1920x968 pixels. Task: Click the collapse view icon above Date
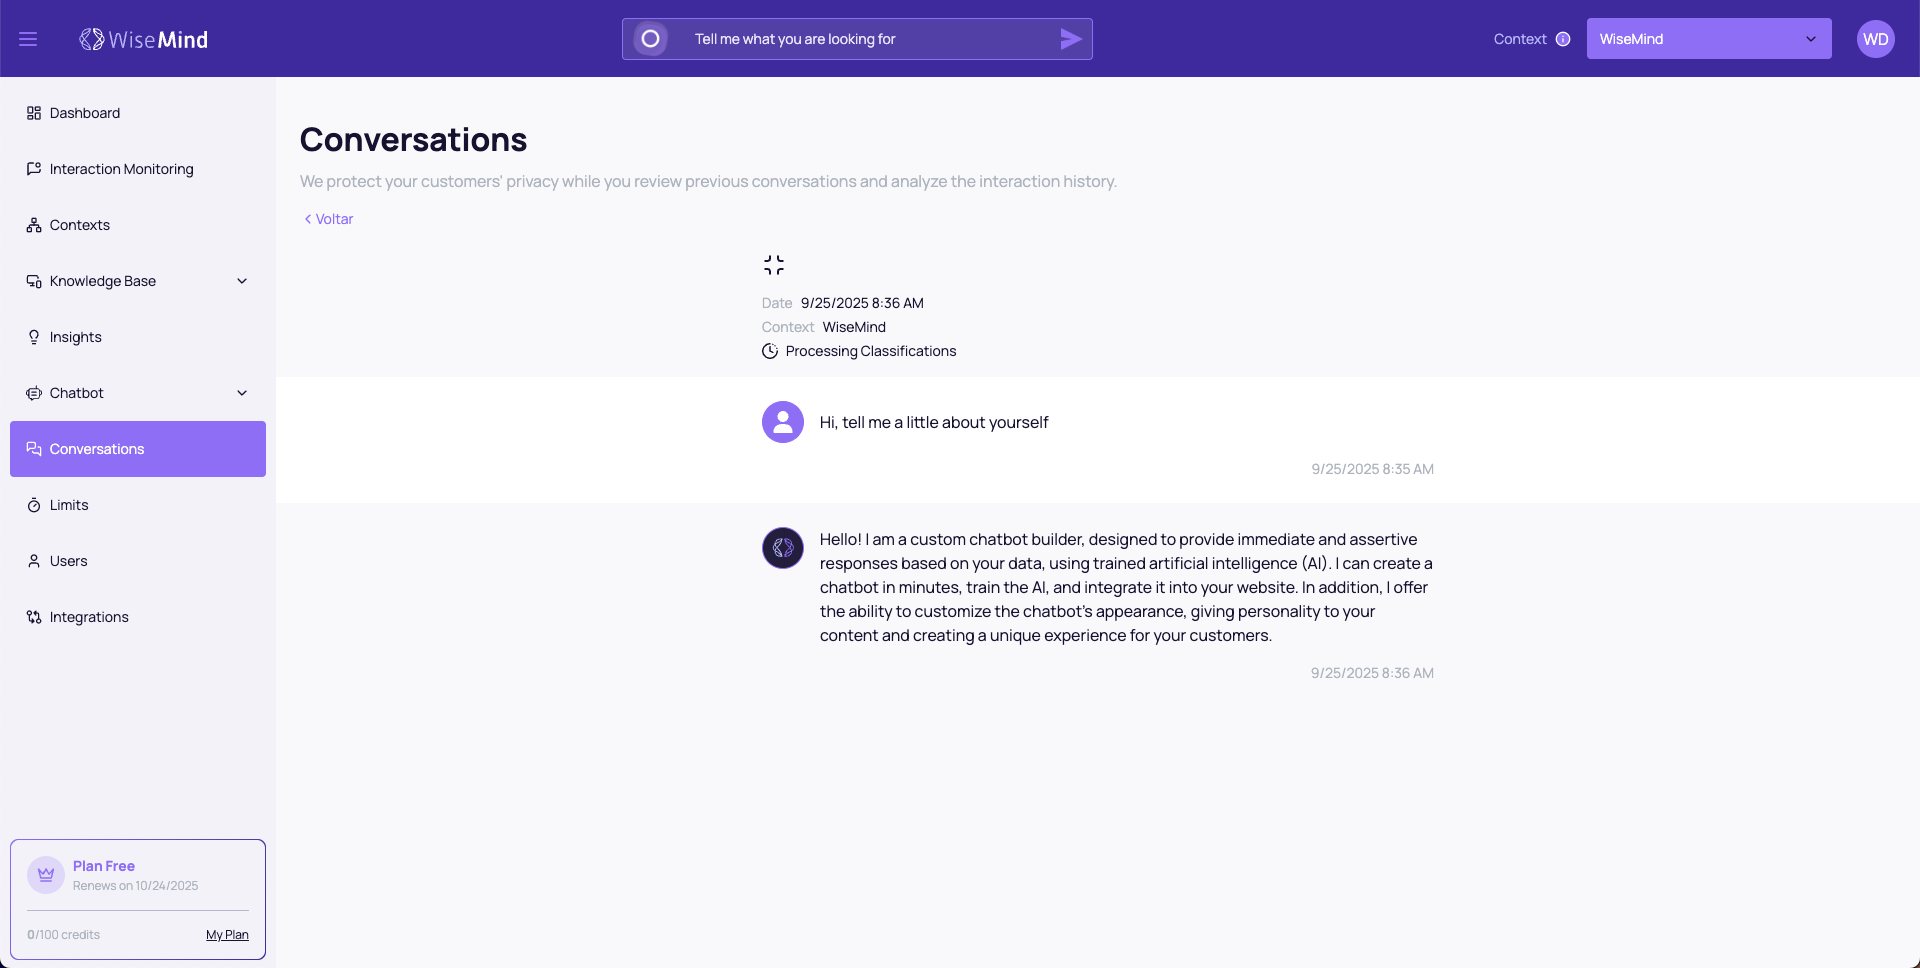click(x=773, y=265)
